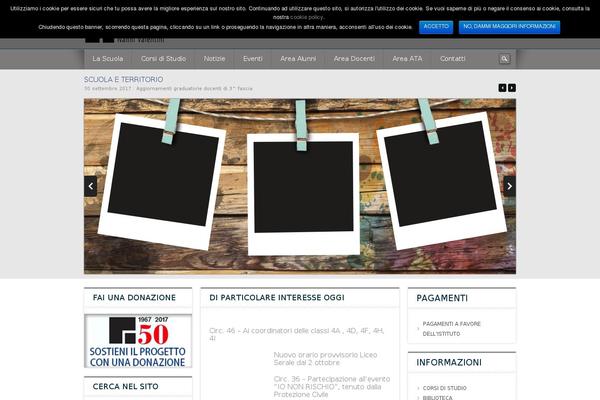Click the polaroid slideshow image
This screenshot has height=400, width=600.
point(300,186)
